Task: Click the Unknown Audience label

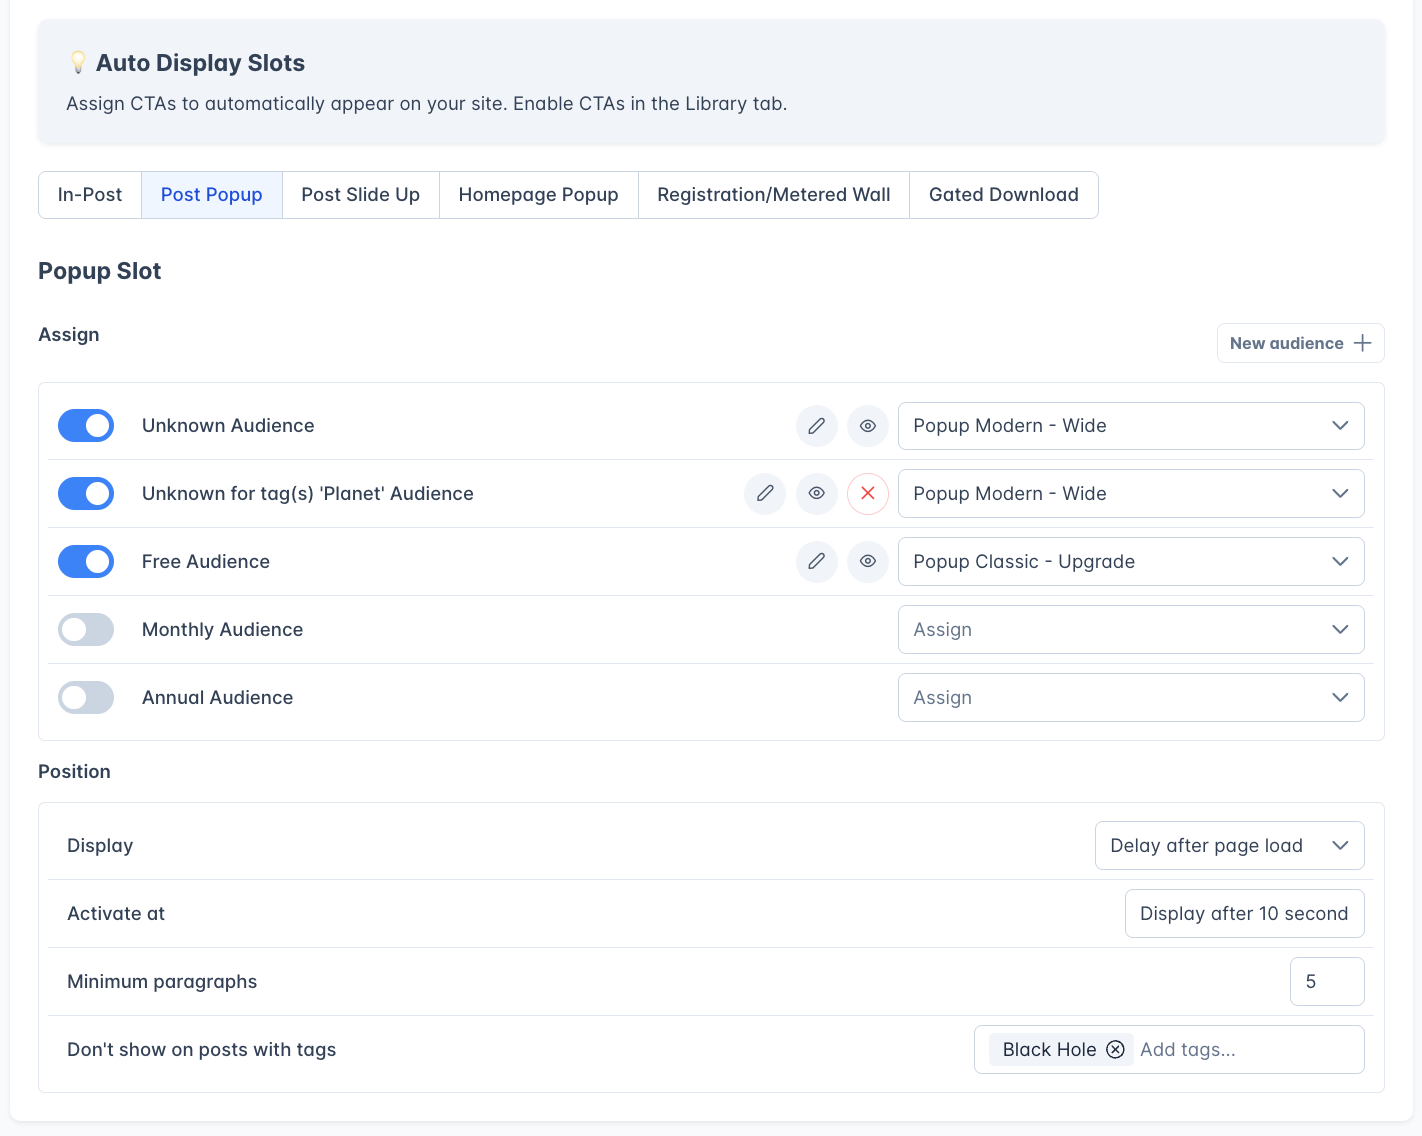Action: [x=228, y=426]
